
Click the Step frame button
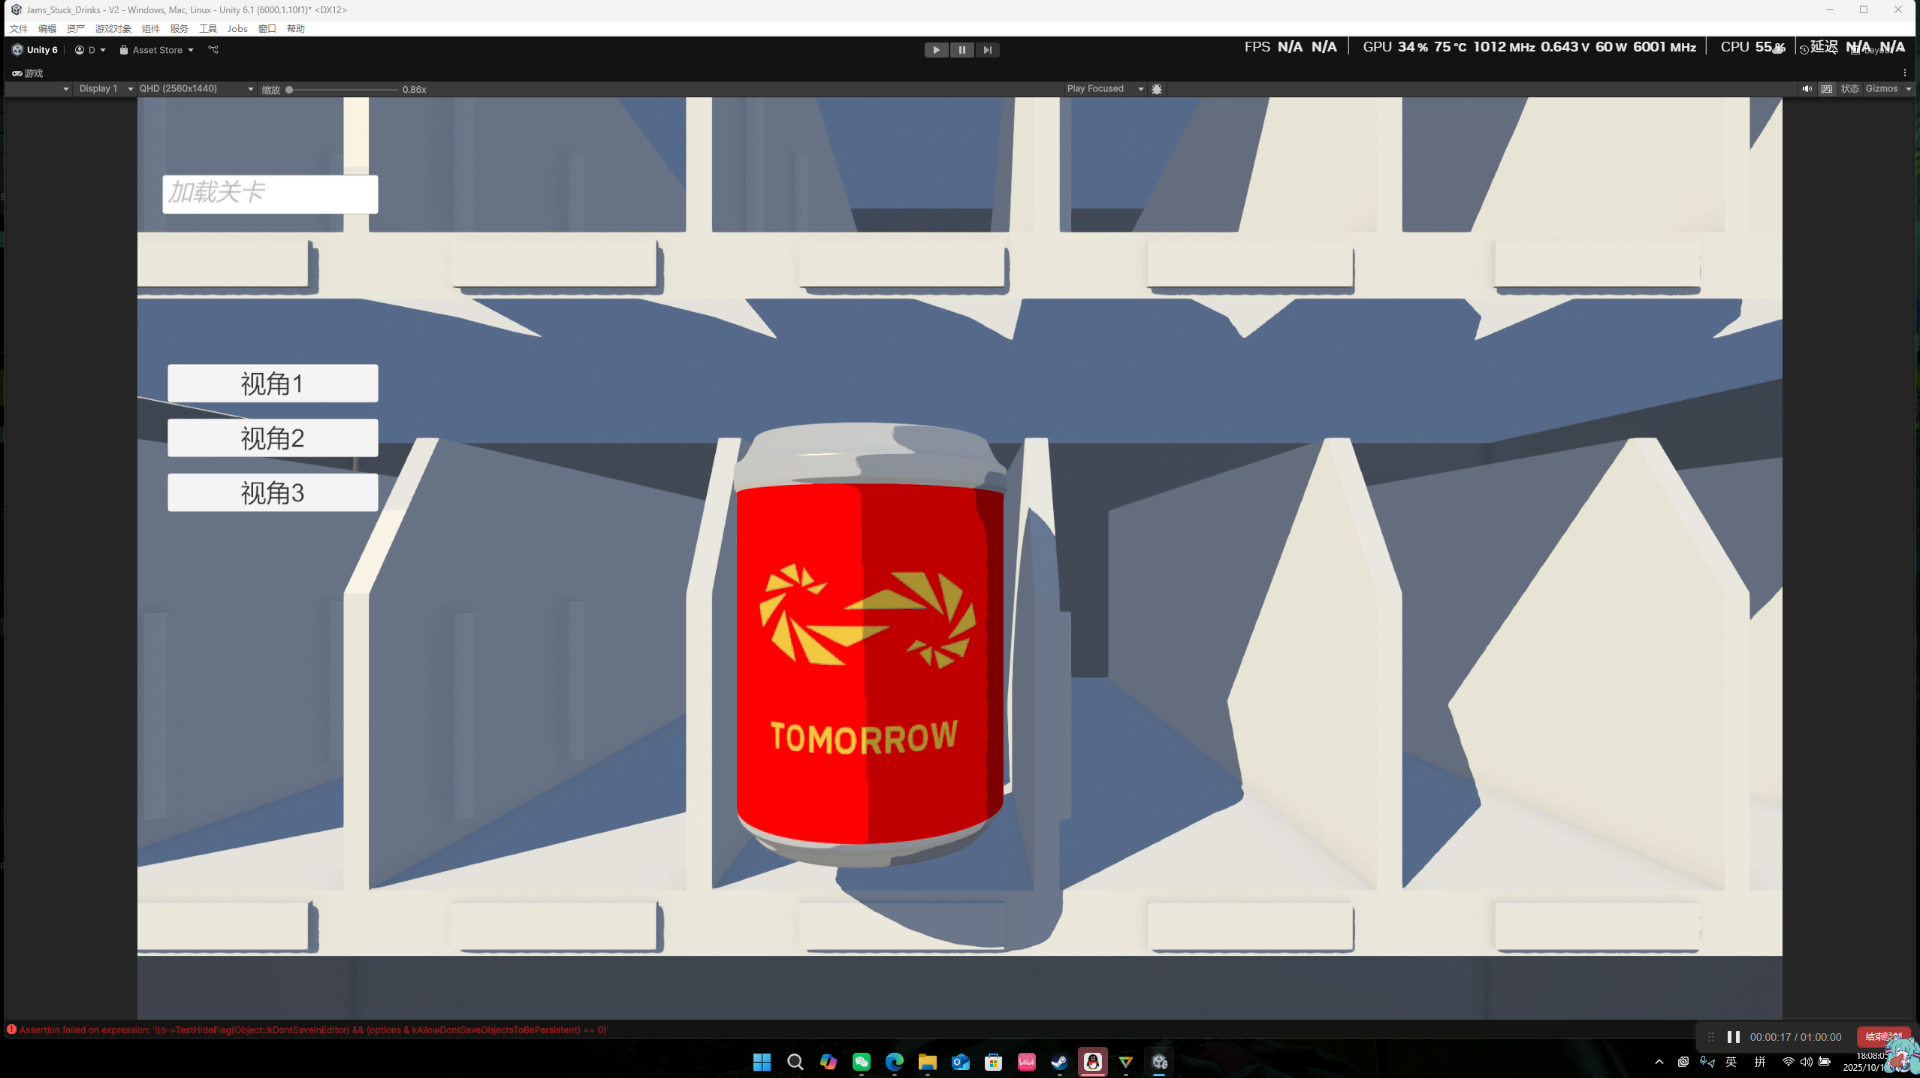[x=987, y=50]
